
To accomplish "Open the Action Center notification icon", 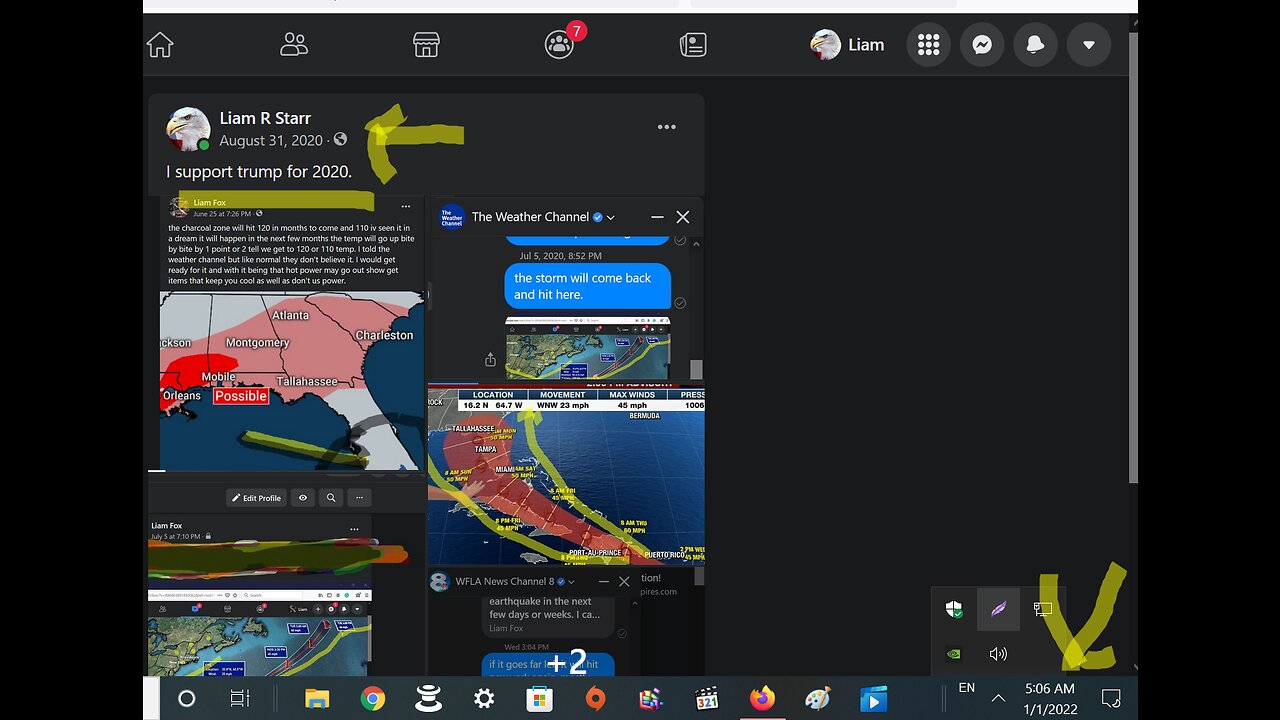I will tap(1110, 698).
